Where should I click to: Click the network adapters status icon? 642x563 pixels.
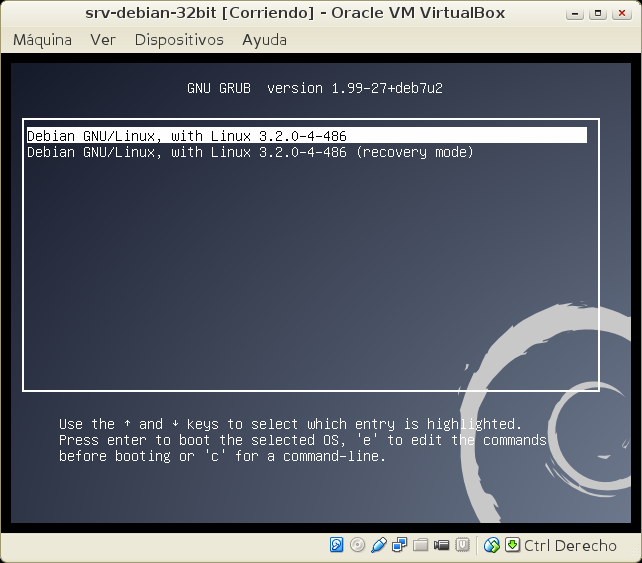(400, 545)
